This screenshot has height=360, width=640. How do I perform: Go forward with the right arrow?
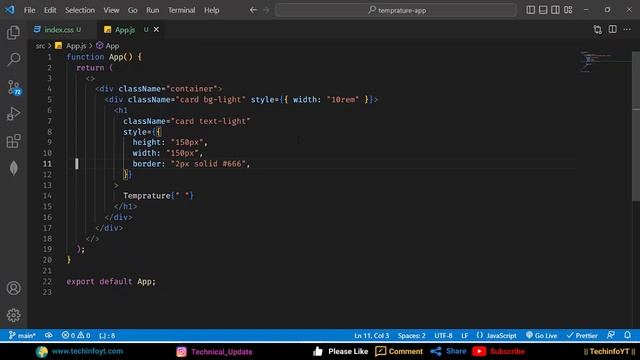coord(266,10)
